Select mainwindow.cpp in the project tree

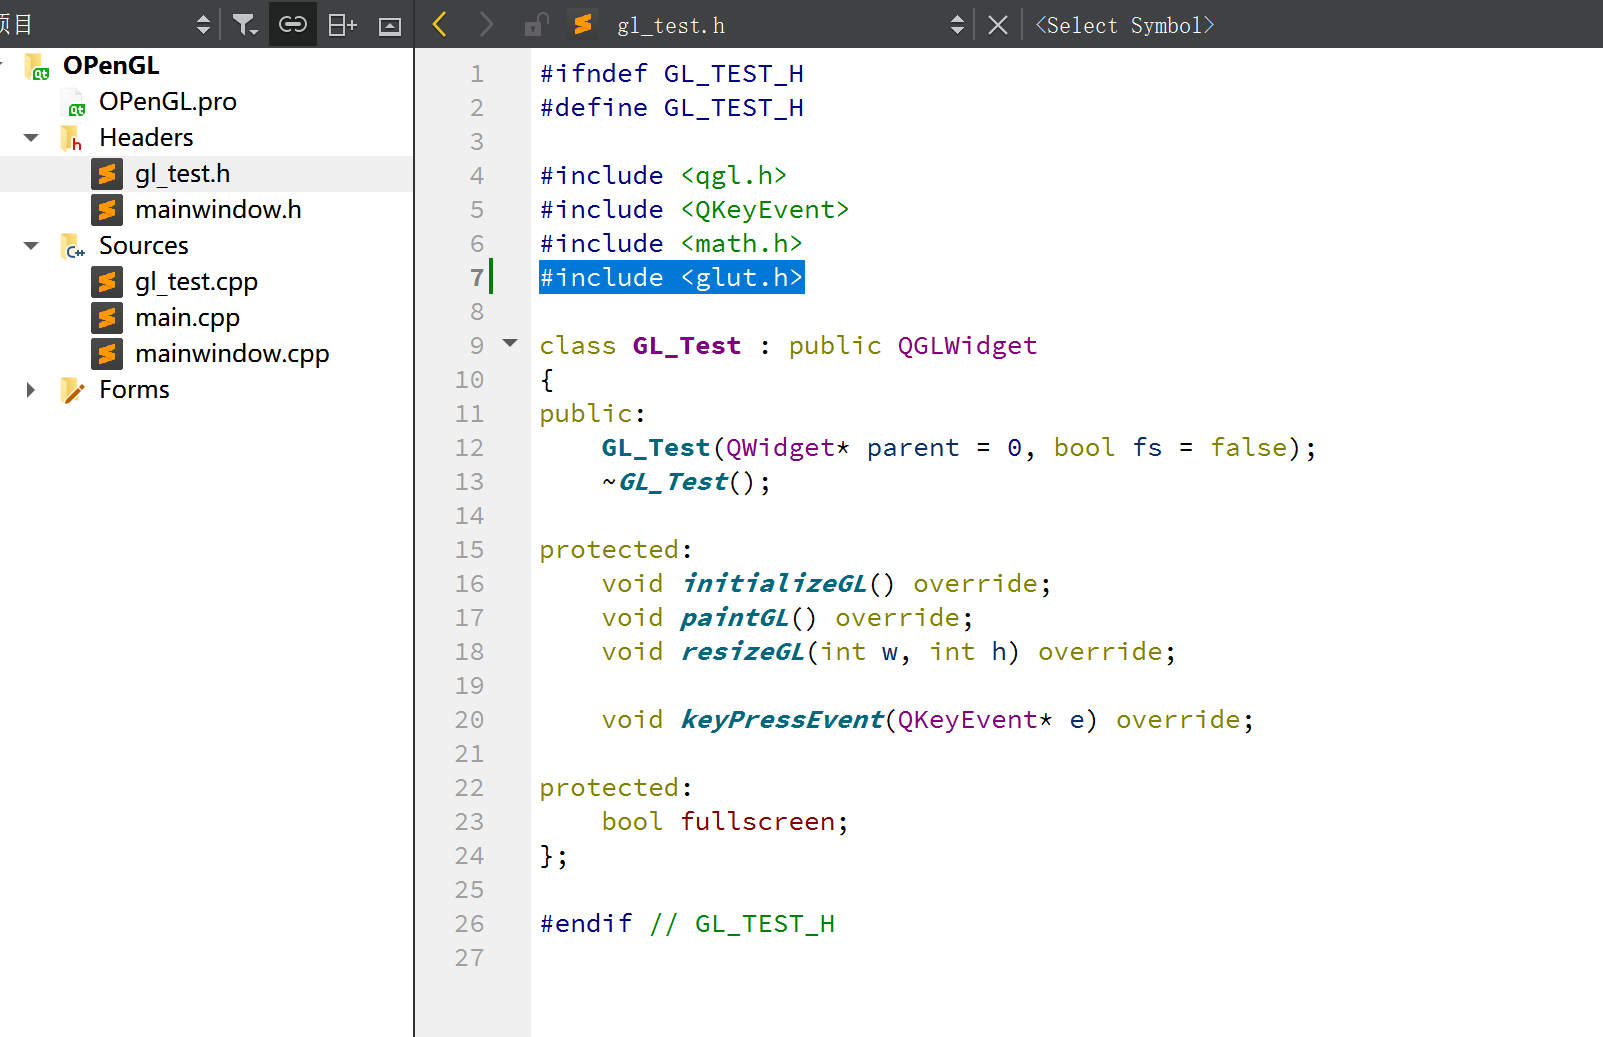(232, 353)
